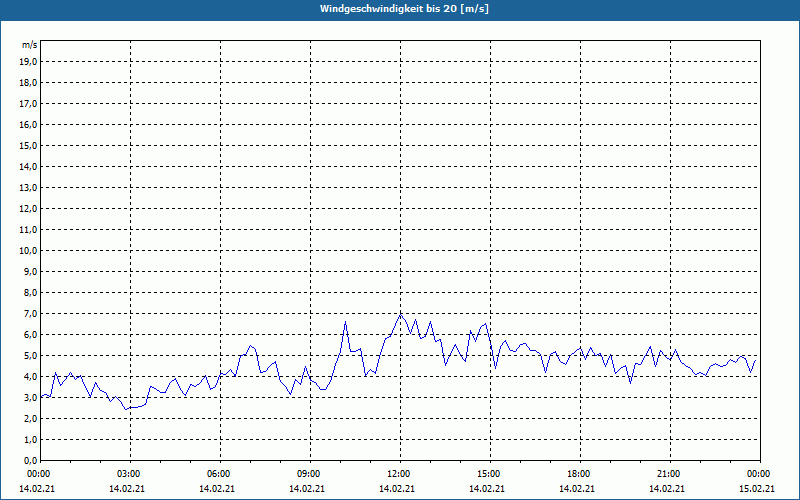The image size is (800, 500).
Task: Click the 13,0 y-axis label
Action: (x=29, y=188)
